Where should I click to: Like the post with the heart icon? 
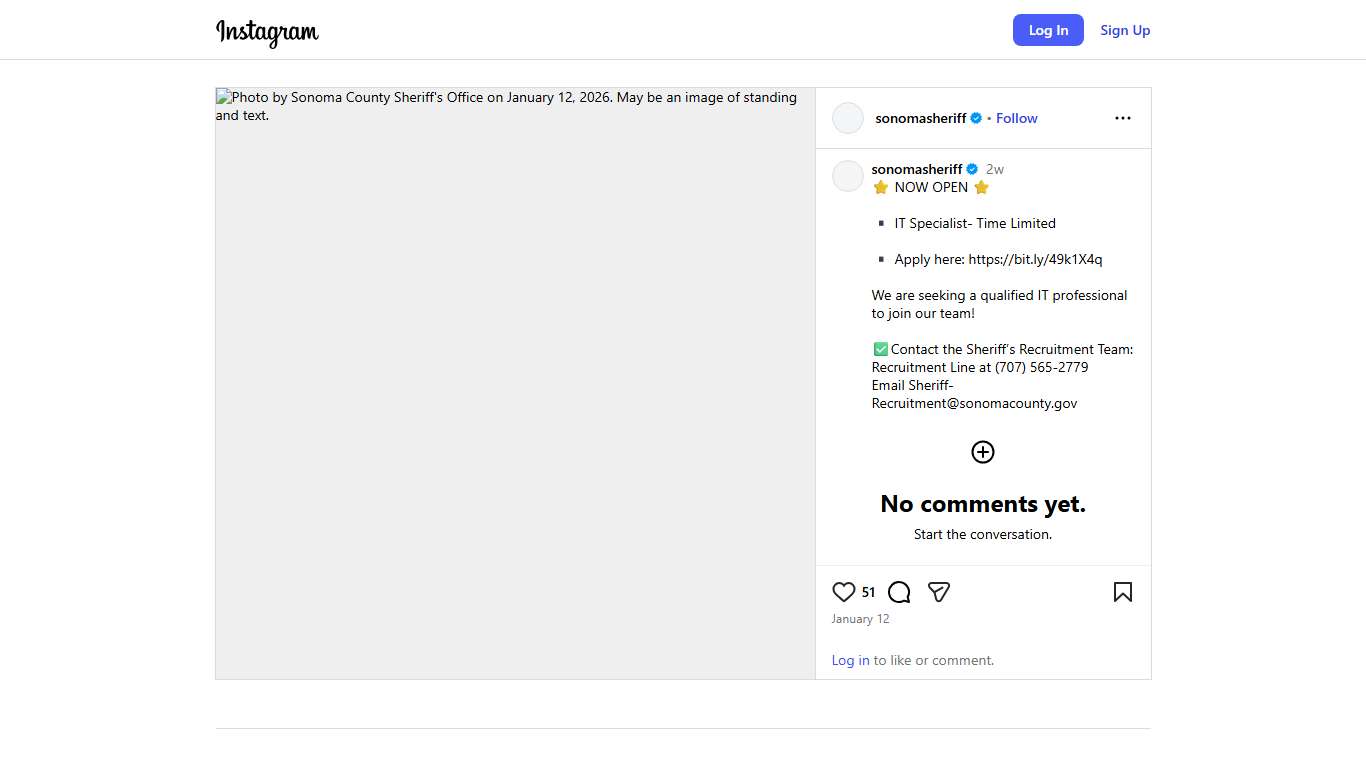tap(844, 592)
